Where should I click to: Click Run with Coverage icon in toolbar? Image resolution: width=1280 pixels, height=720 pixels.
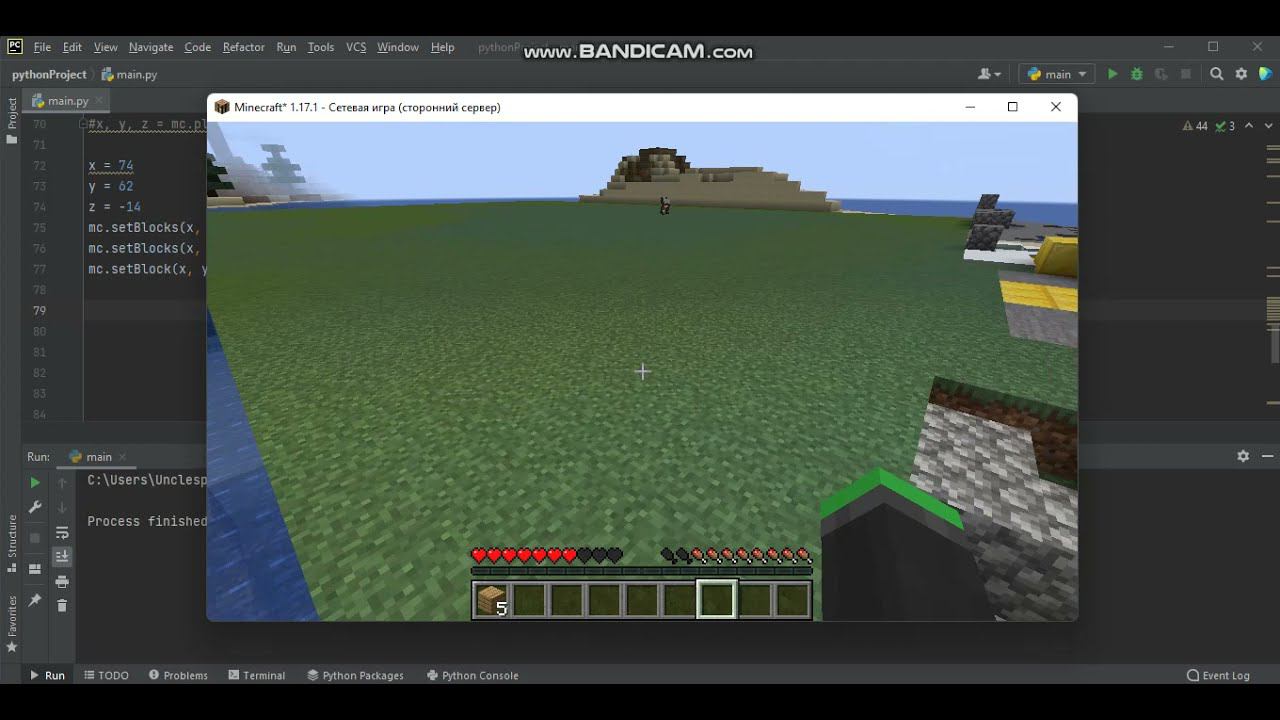[x=1161, y=74]
